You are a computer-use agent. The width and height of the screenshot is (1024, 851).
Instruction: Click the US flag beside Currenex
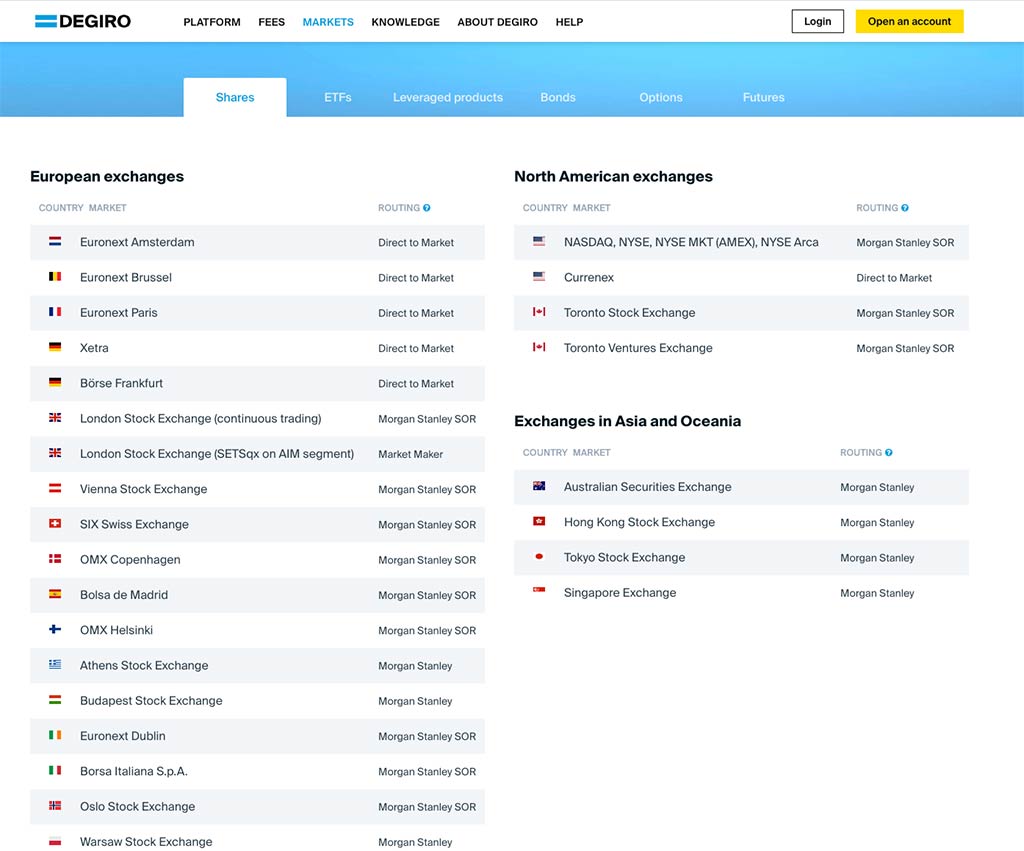pyautogui.click(x=539, y=277)
